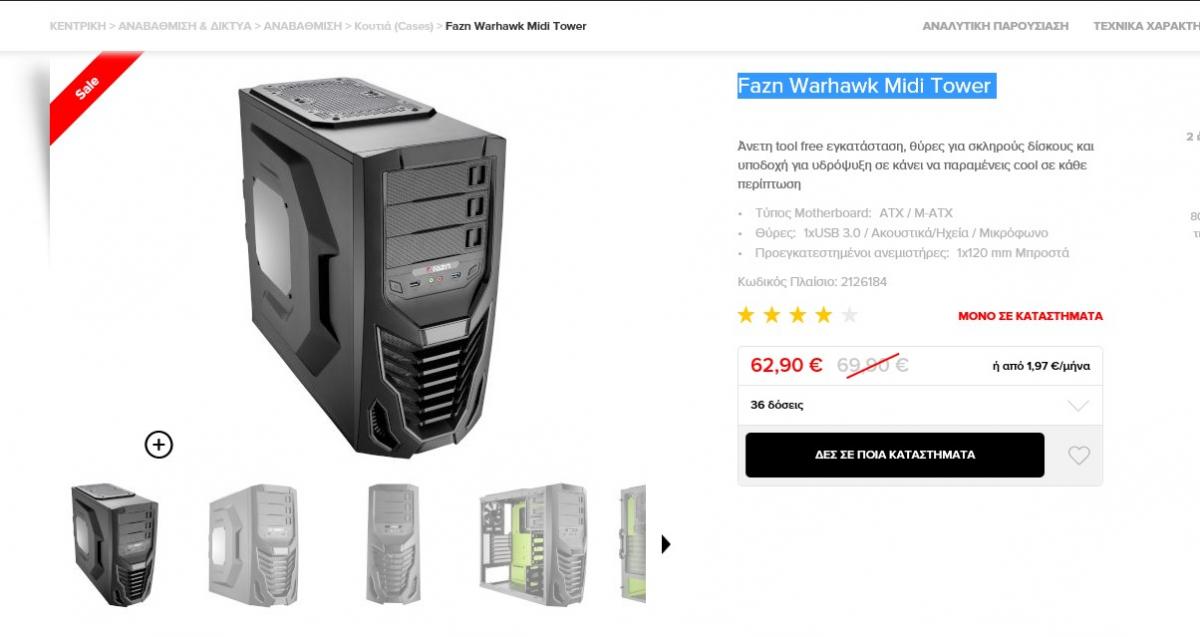
Task: Click the first yellow rating star
Action: [746, 316]
